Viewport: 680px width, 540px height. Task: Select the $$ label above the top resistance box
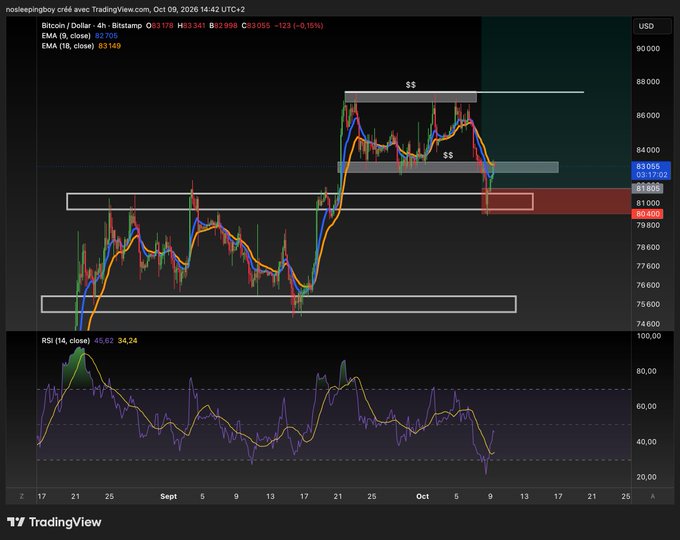point(411,85)
